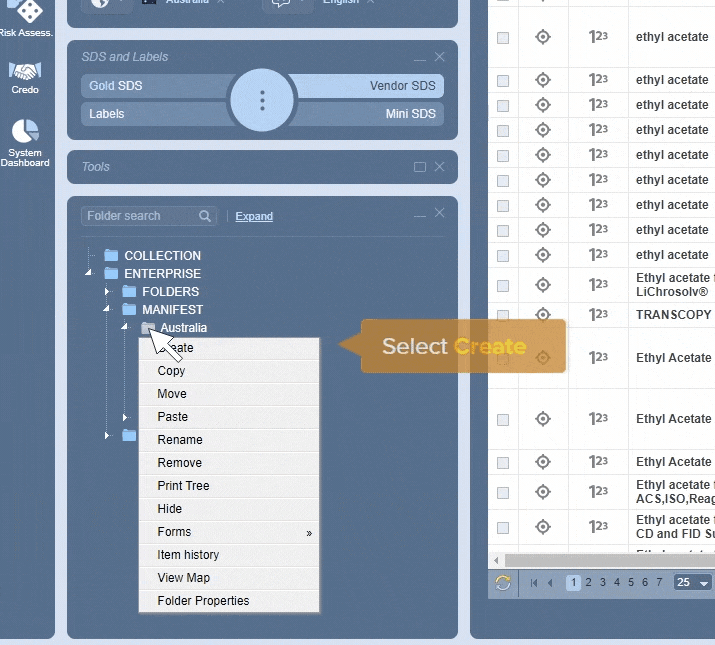Select checkbox of last visible table row
715x645 pixels.
[x=503, y=526]
